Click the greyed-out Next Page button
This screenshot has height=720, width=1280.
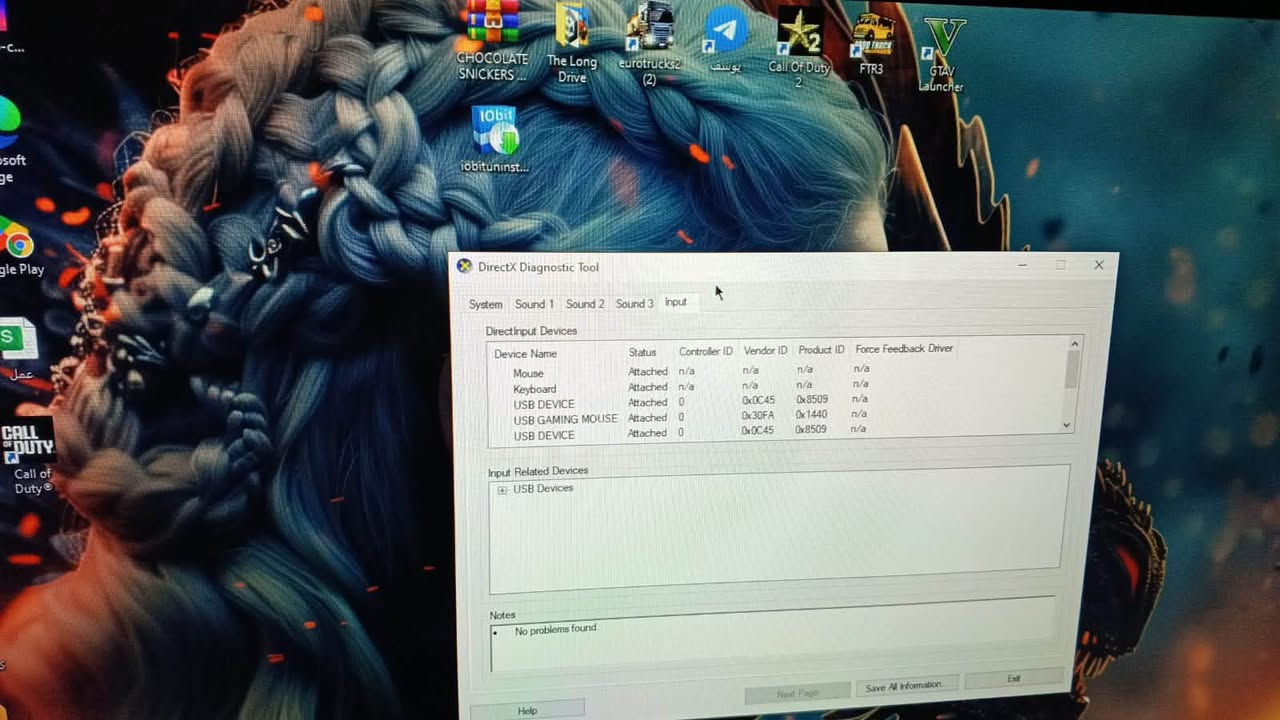(x=797, y=693)
